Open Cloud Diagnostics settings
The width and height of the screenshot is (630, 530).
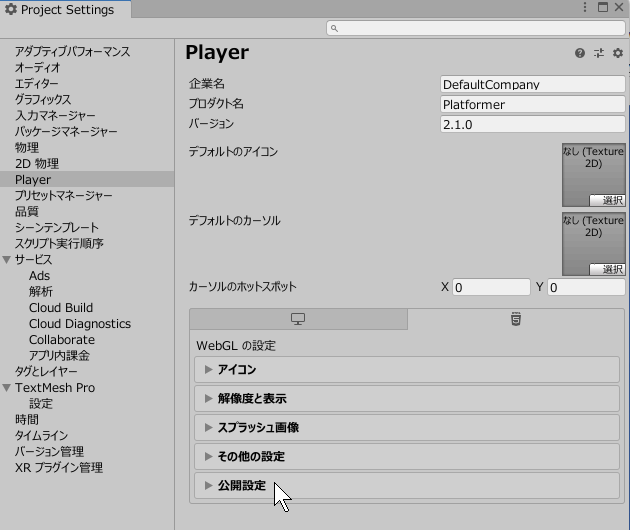pyautogui.click(x=80, y=324)
